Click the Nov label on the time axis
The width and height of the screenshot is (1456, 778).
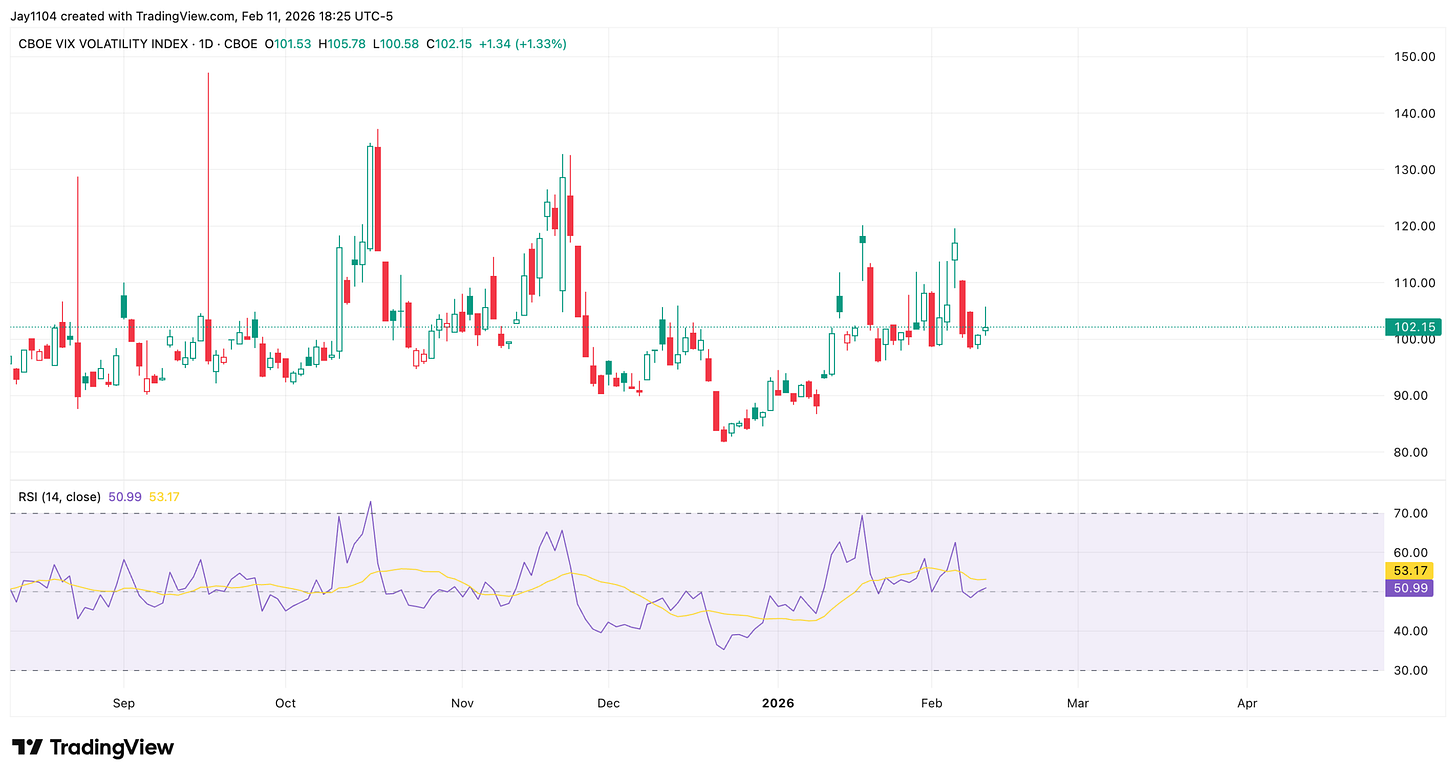point(461,704)
